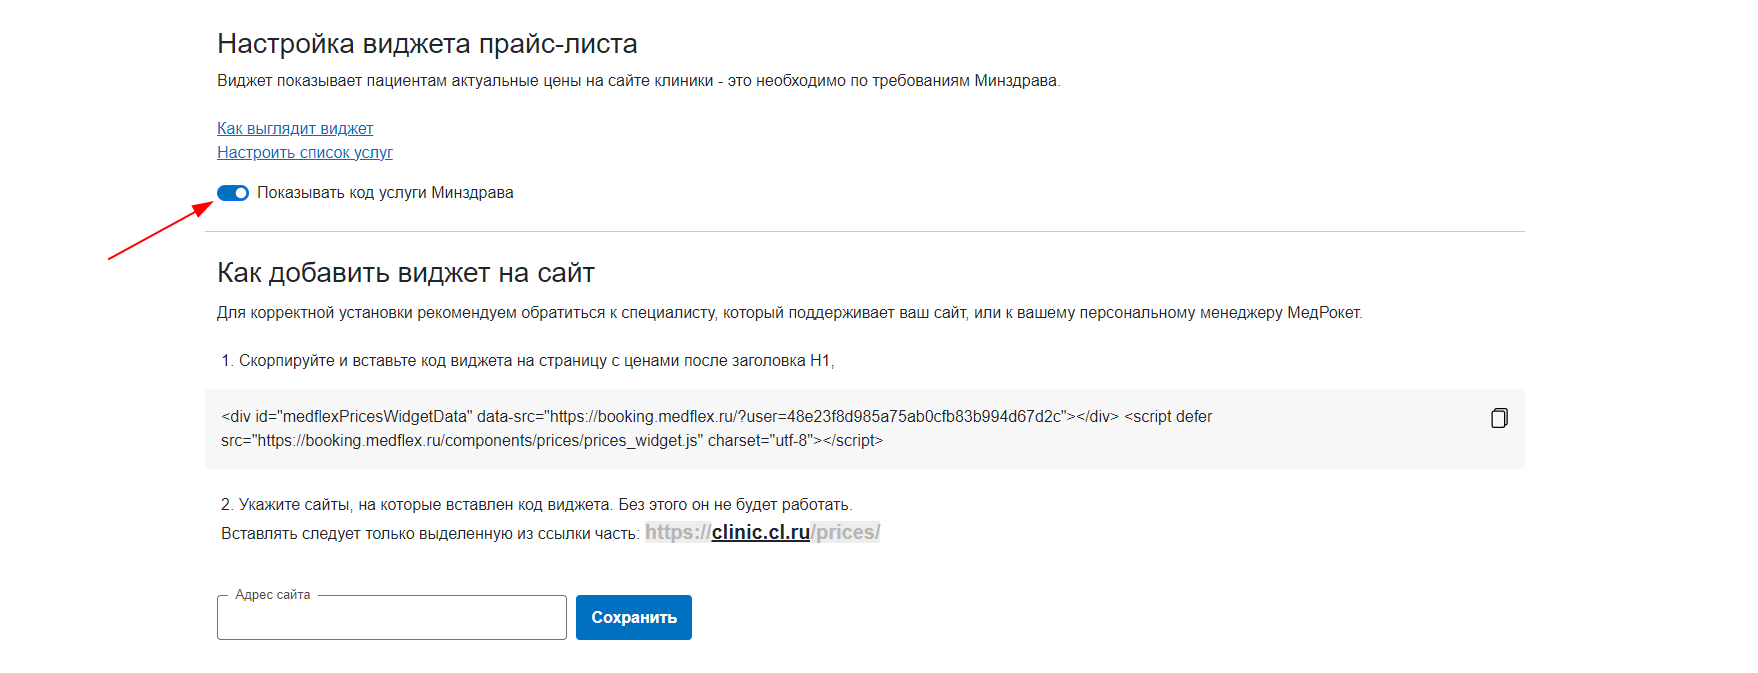The image size is (1758, 673).
Task: Click the description mentioning требованиям Минздрава
Action: tap(639, 80)
